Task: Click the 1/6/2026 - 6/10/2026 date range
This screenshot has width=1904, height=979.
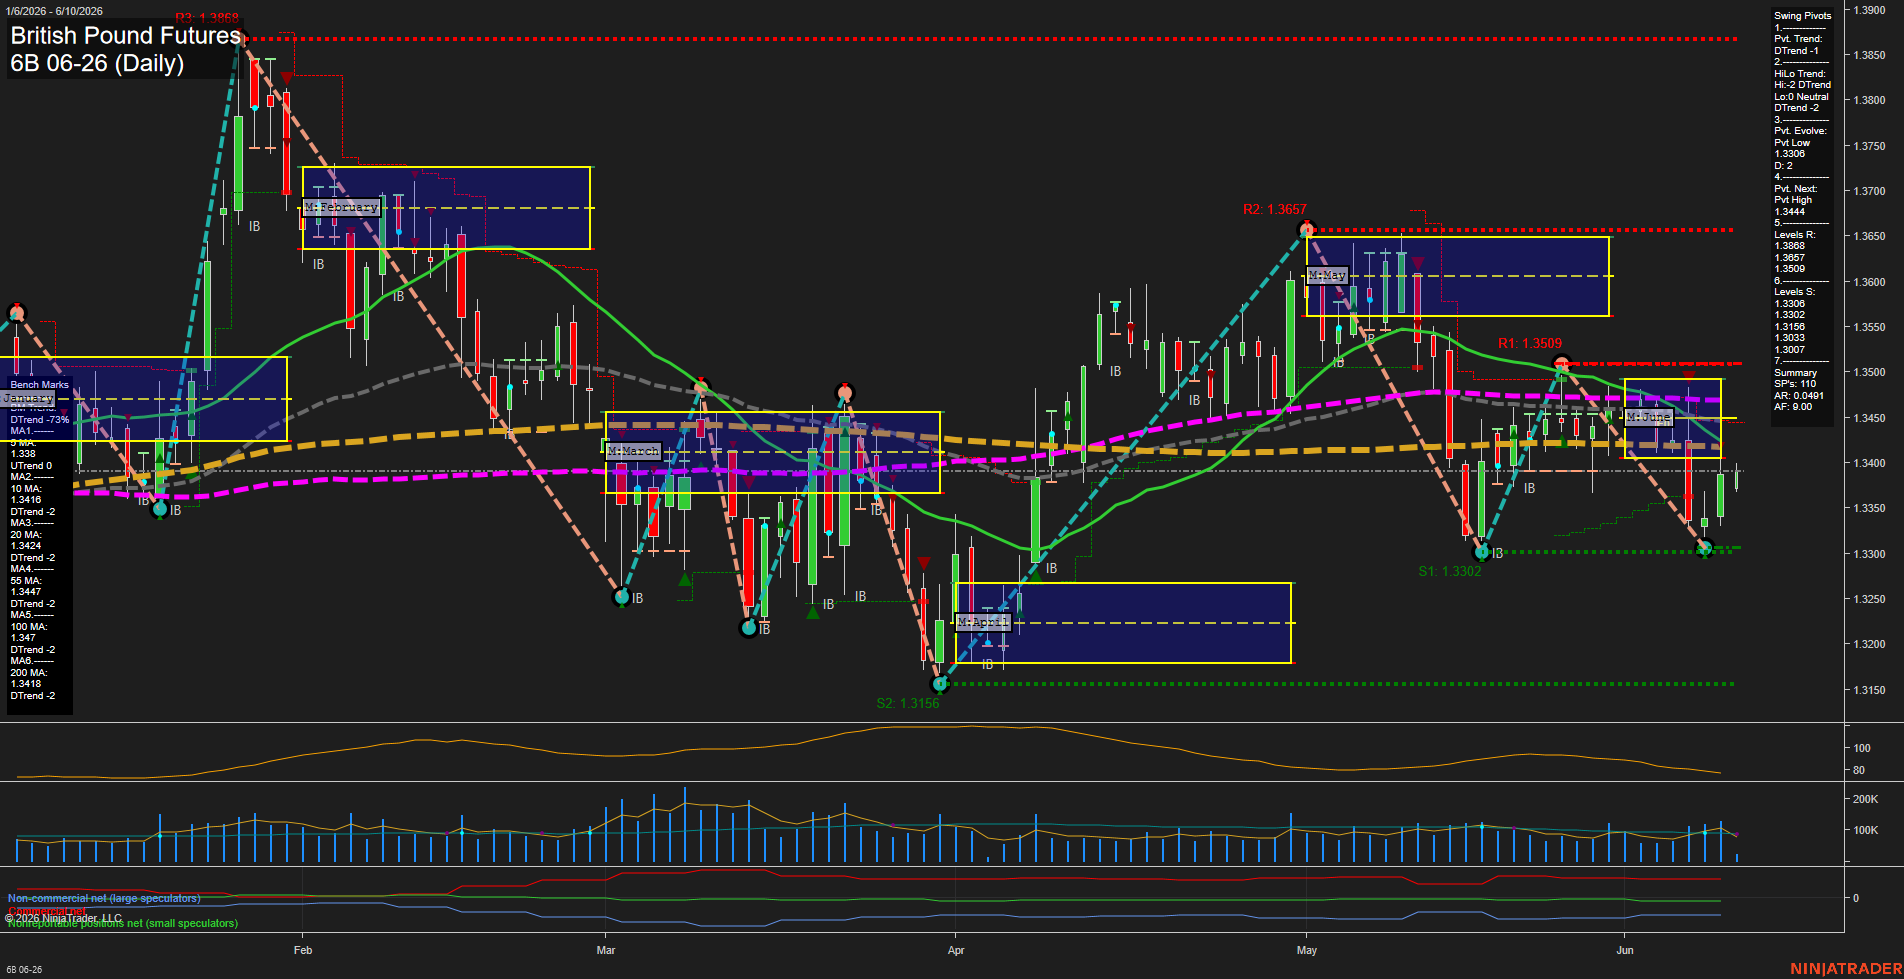Action: tap(54, 11)
